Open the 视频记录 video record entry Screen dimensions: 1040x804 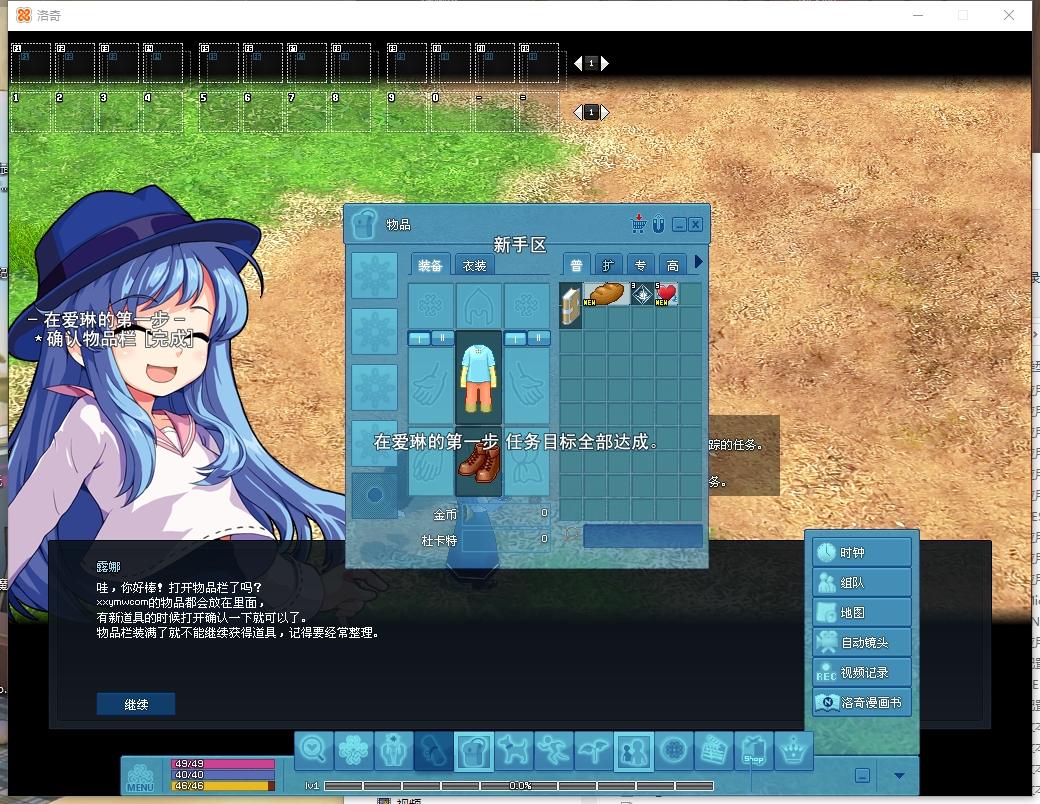862,672
